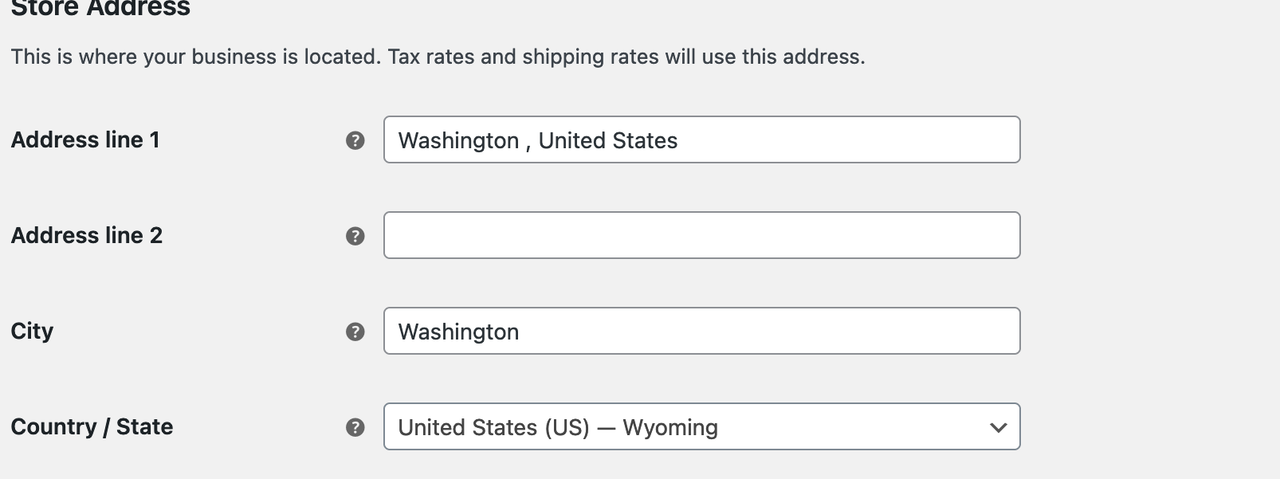Select the 'United States (US) — Wyoming' value

pos(557,428)
